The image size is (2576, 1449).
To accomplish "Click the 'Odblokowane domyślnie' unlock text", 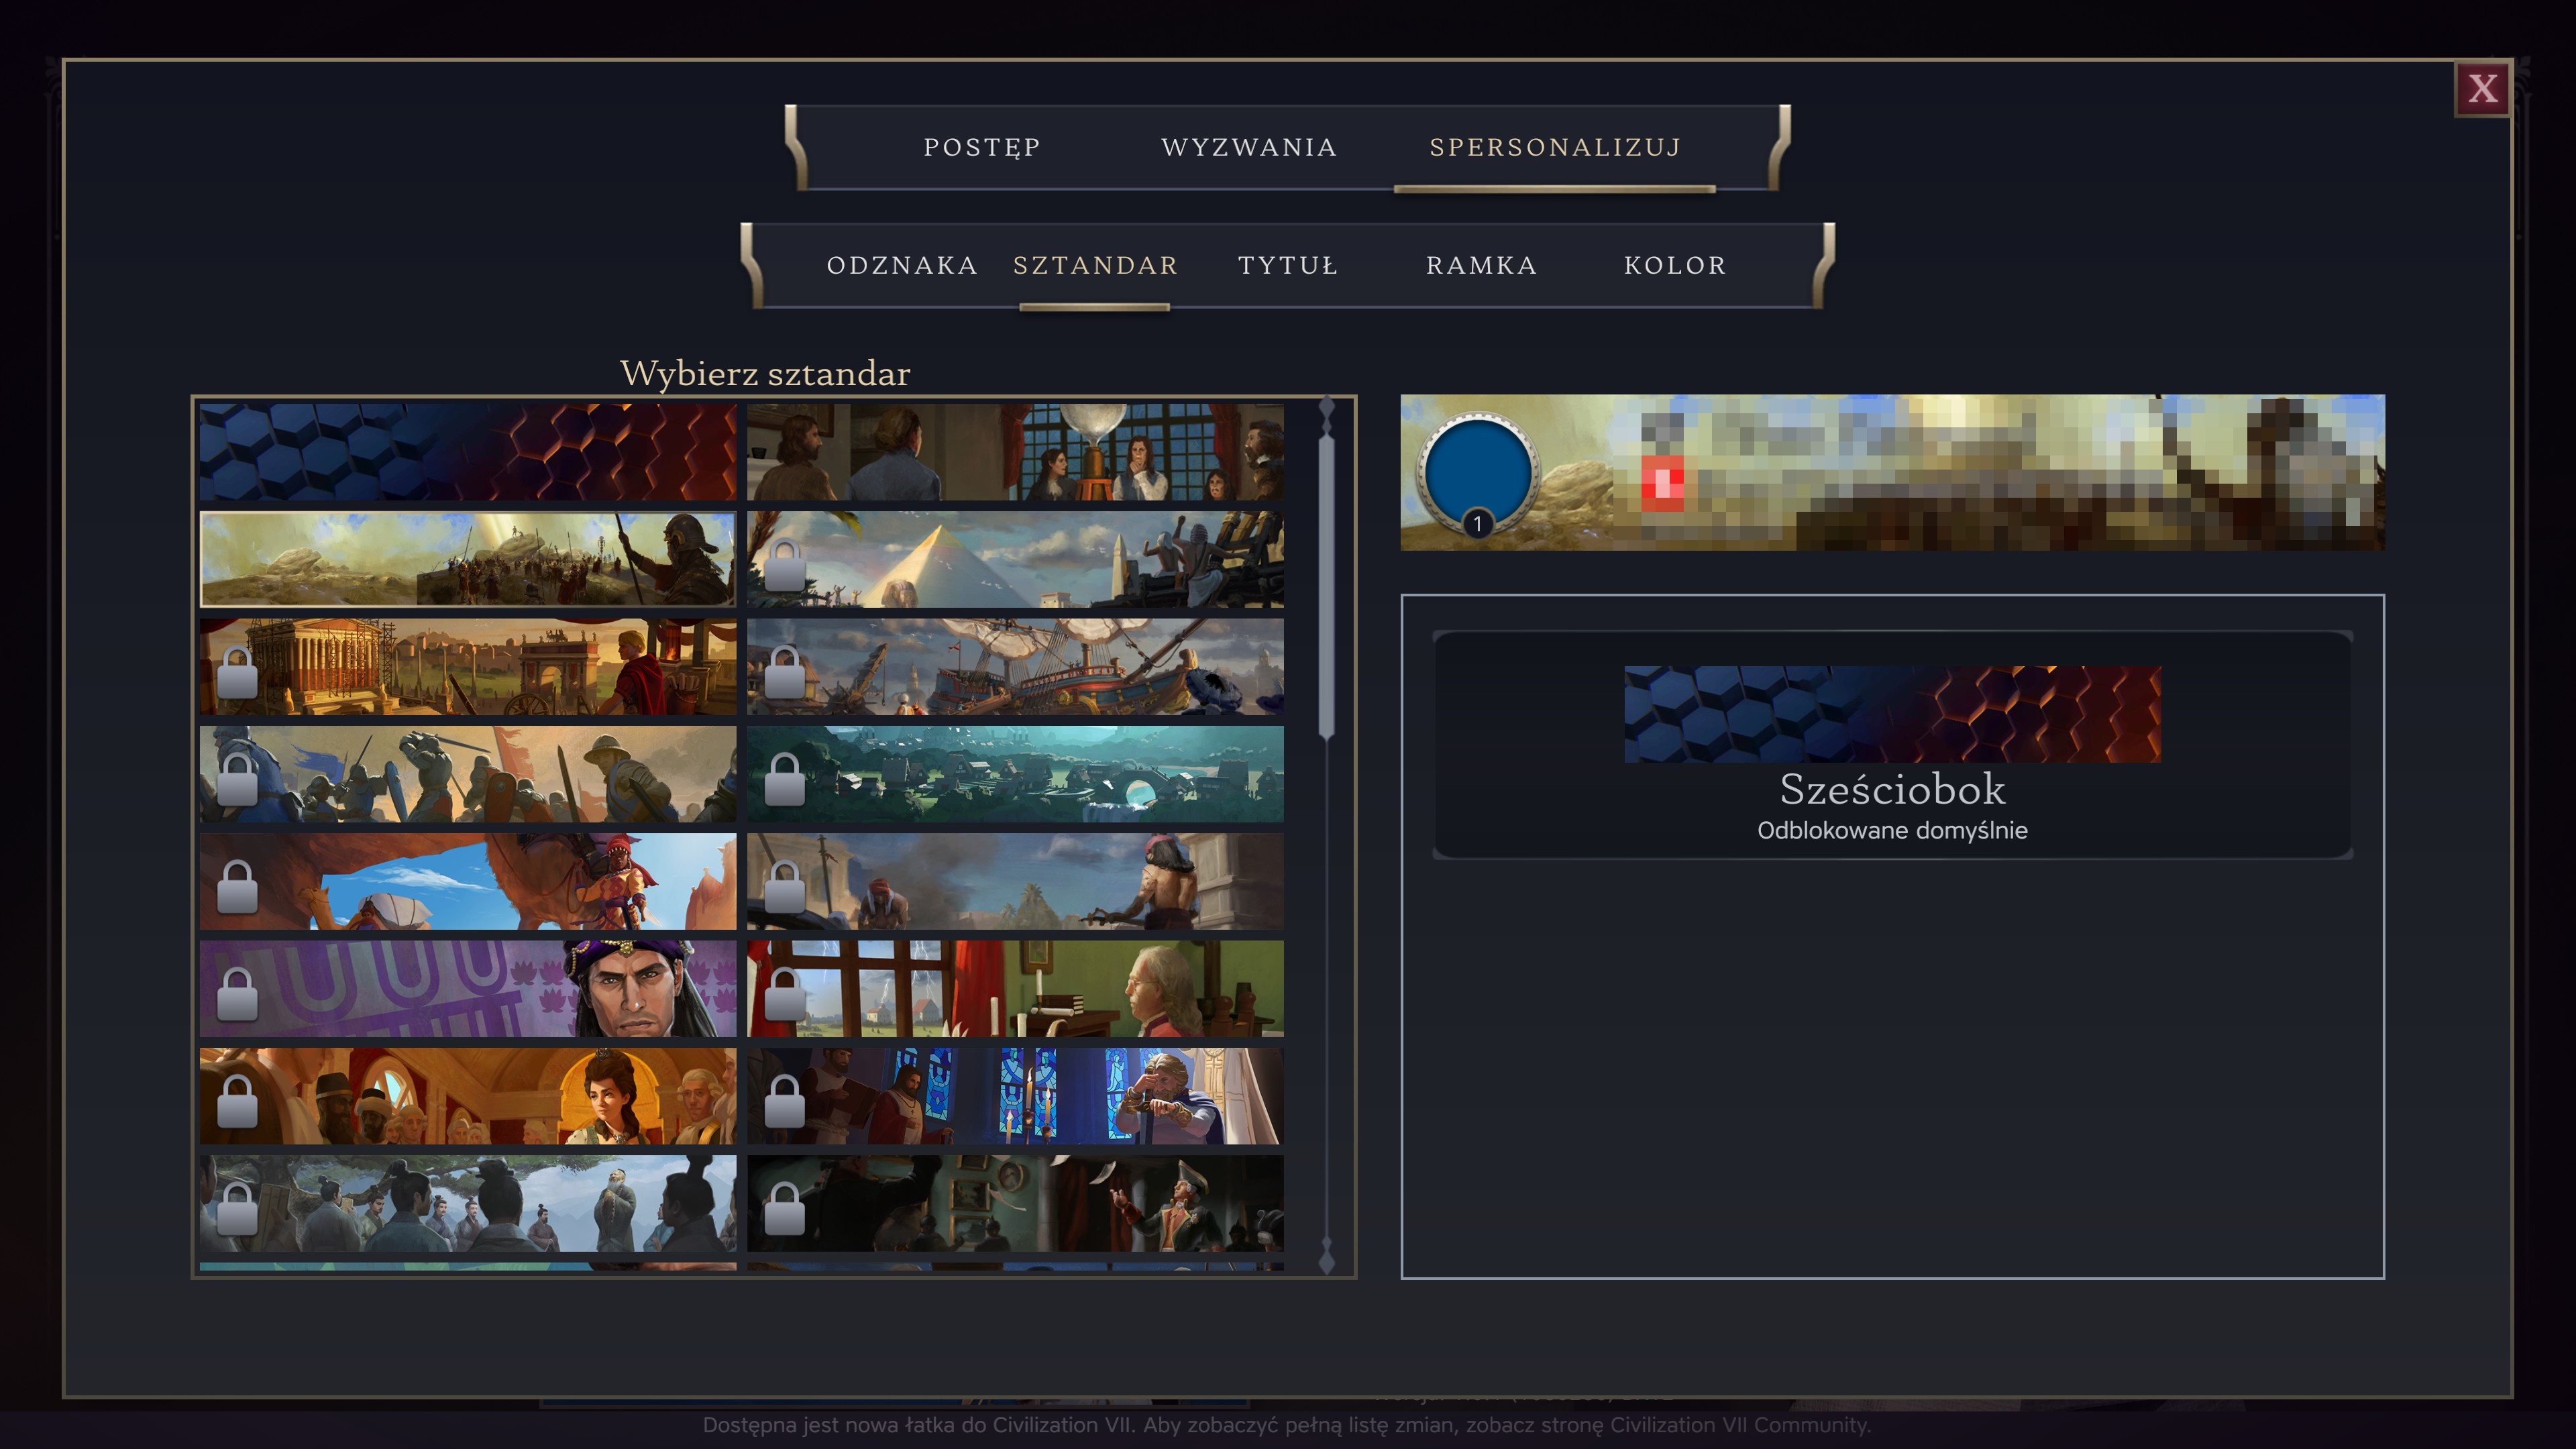I will [x=1892, y=830].
